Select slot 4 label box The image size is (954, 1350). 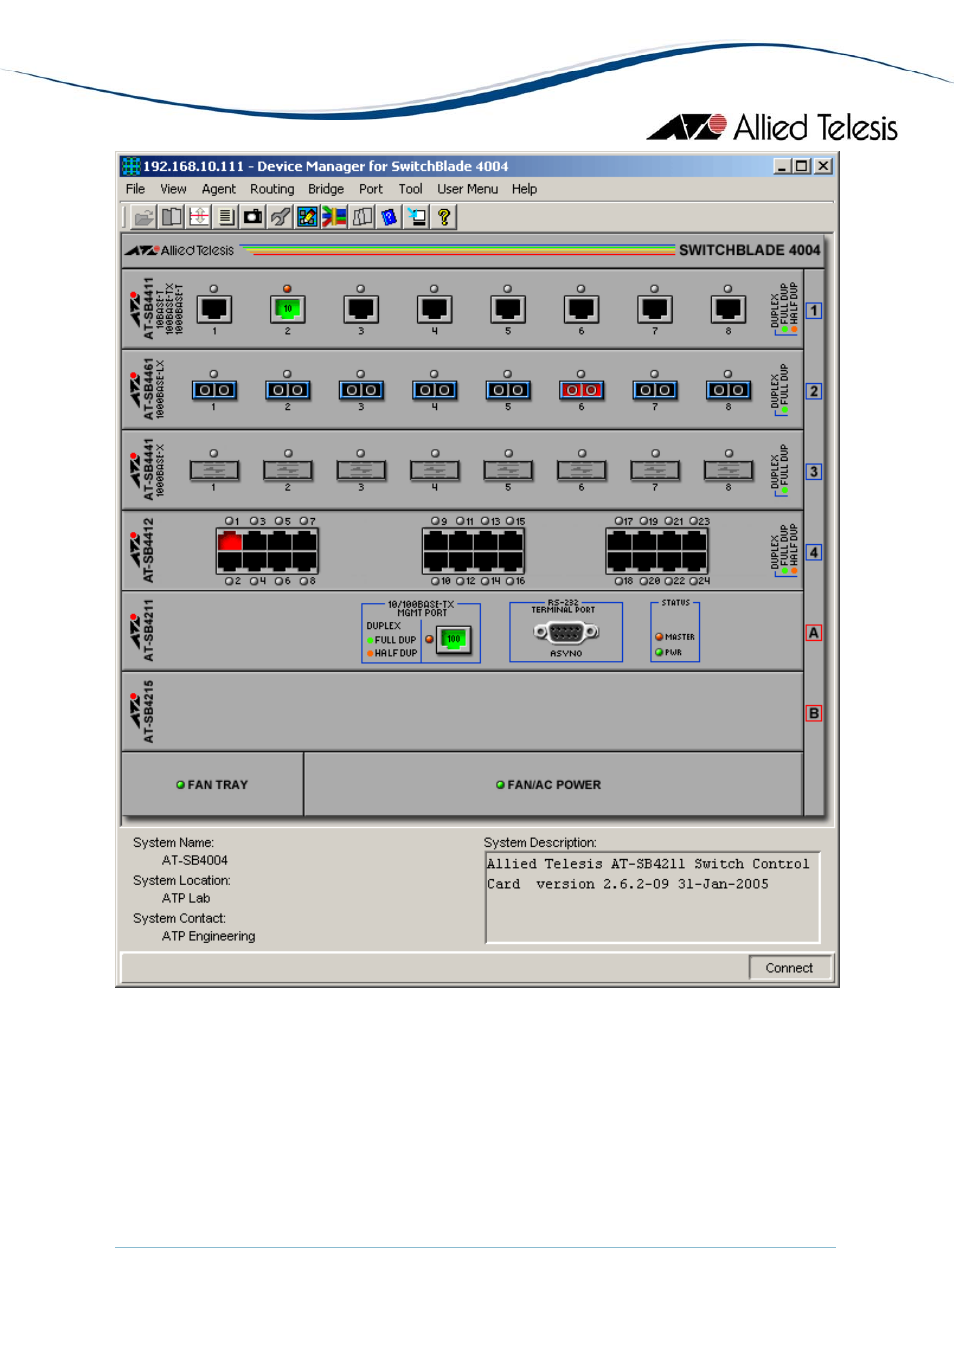[814, 552]
